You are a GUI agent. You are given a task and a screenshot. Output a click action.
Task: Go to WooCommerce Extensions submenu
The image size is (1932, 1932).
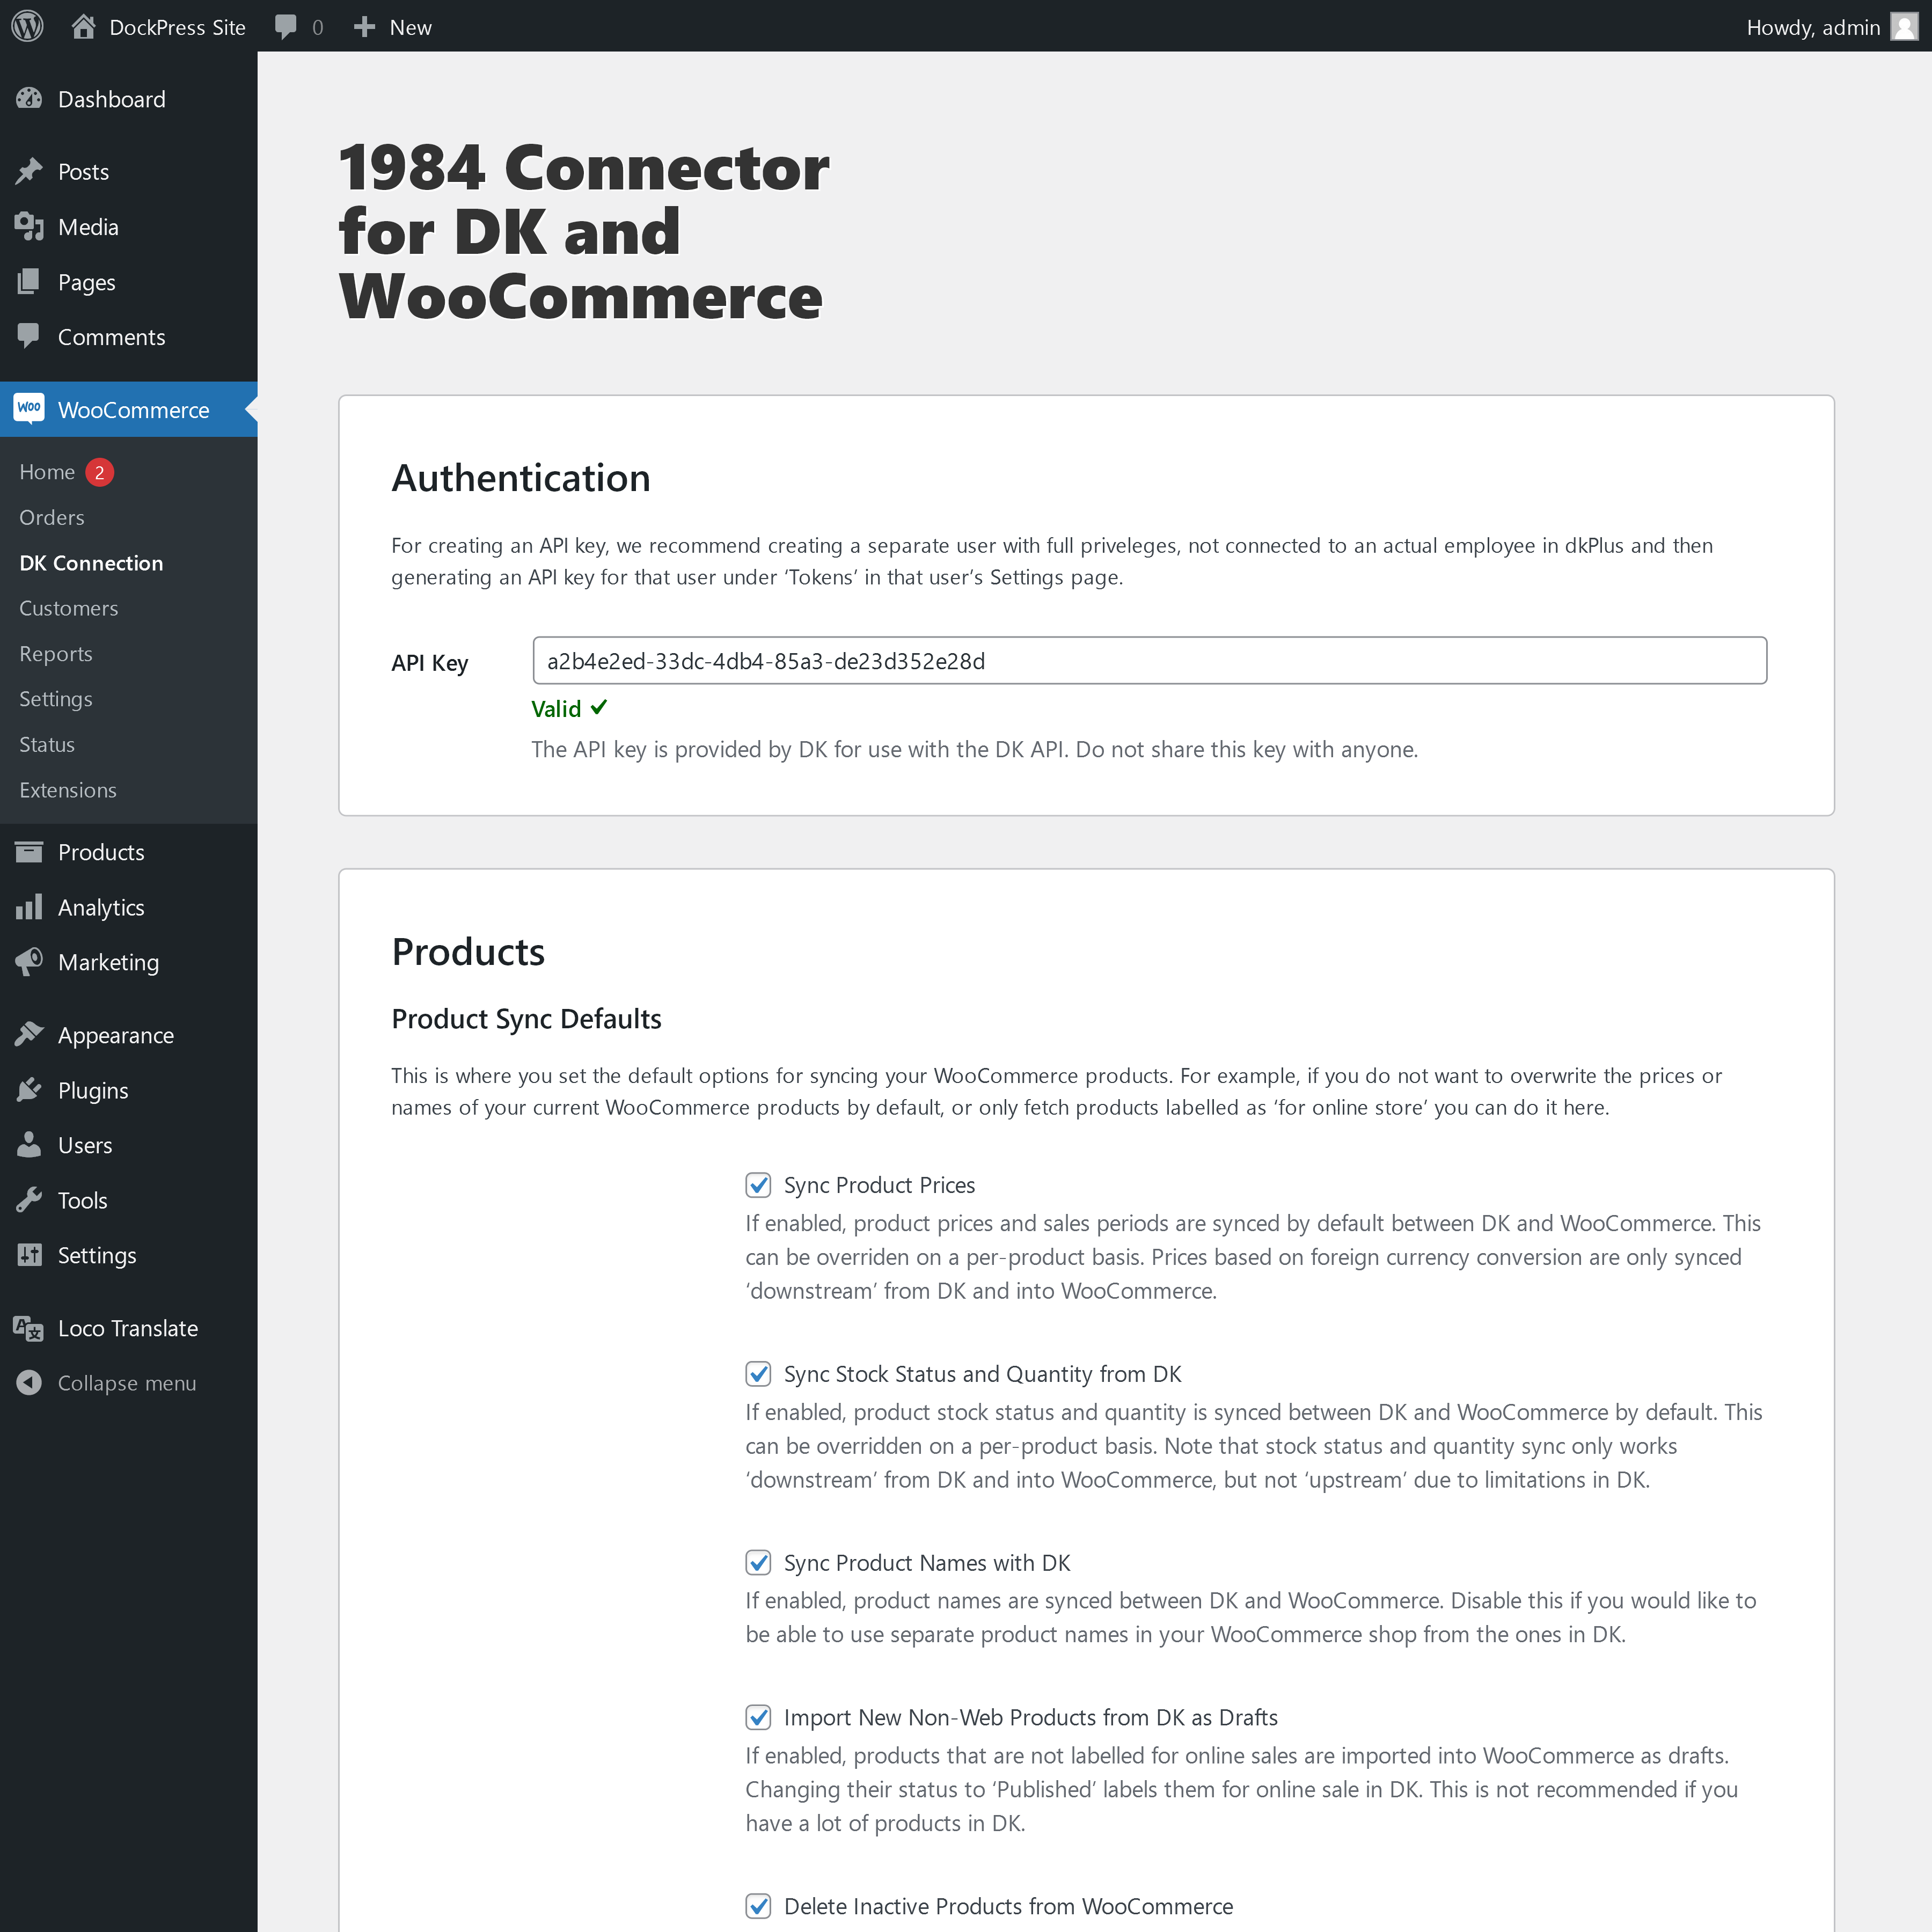68,790
